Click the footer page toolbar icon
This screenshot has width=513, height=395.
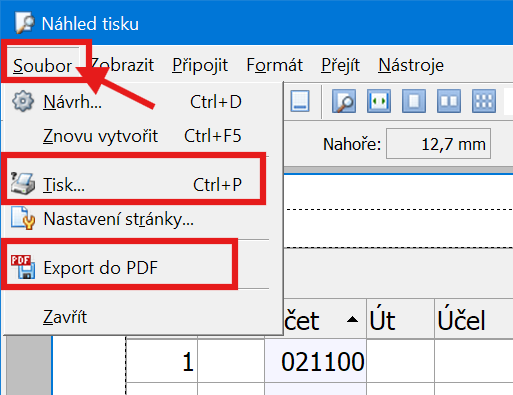click(x=300, y=101)
